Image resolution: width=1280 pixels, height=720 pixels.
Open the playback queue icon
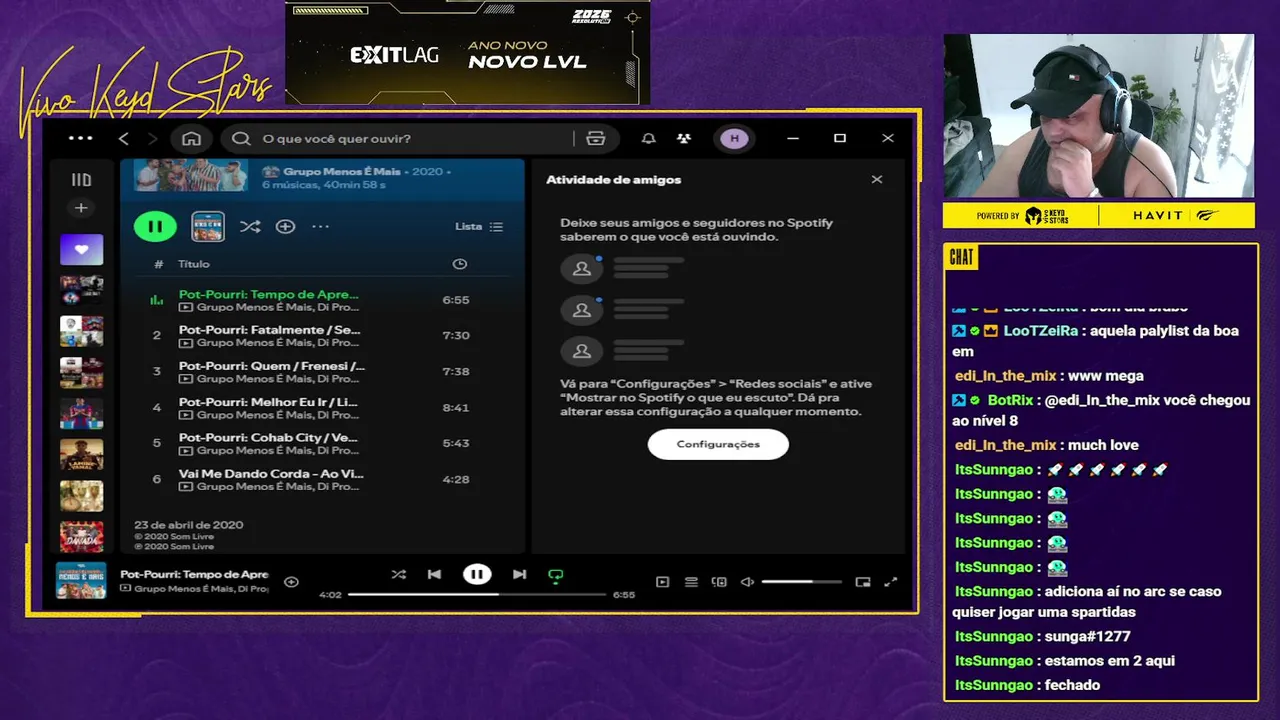[x=690, y=582]
